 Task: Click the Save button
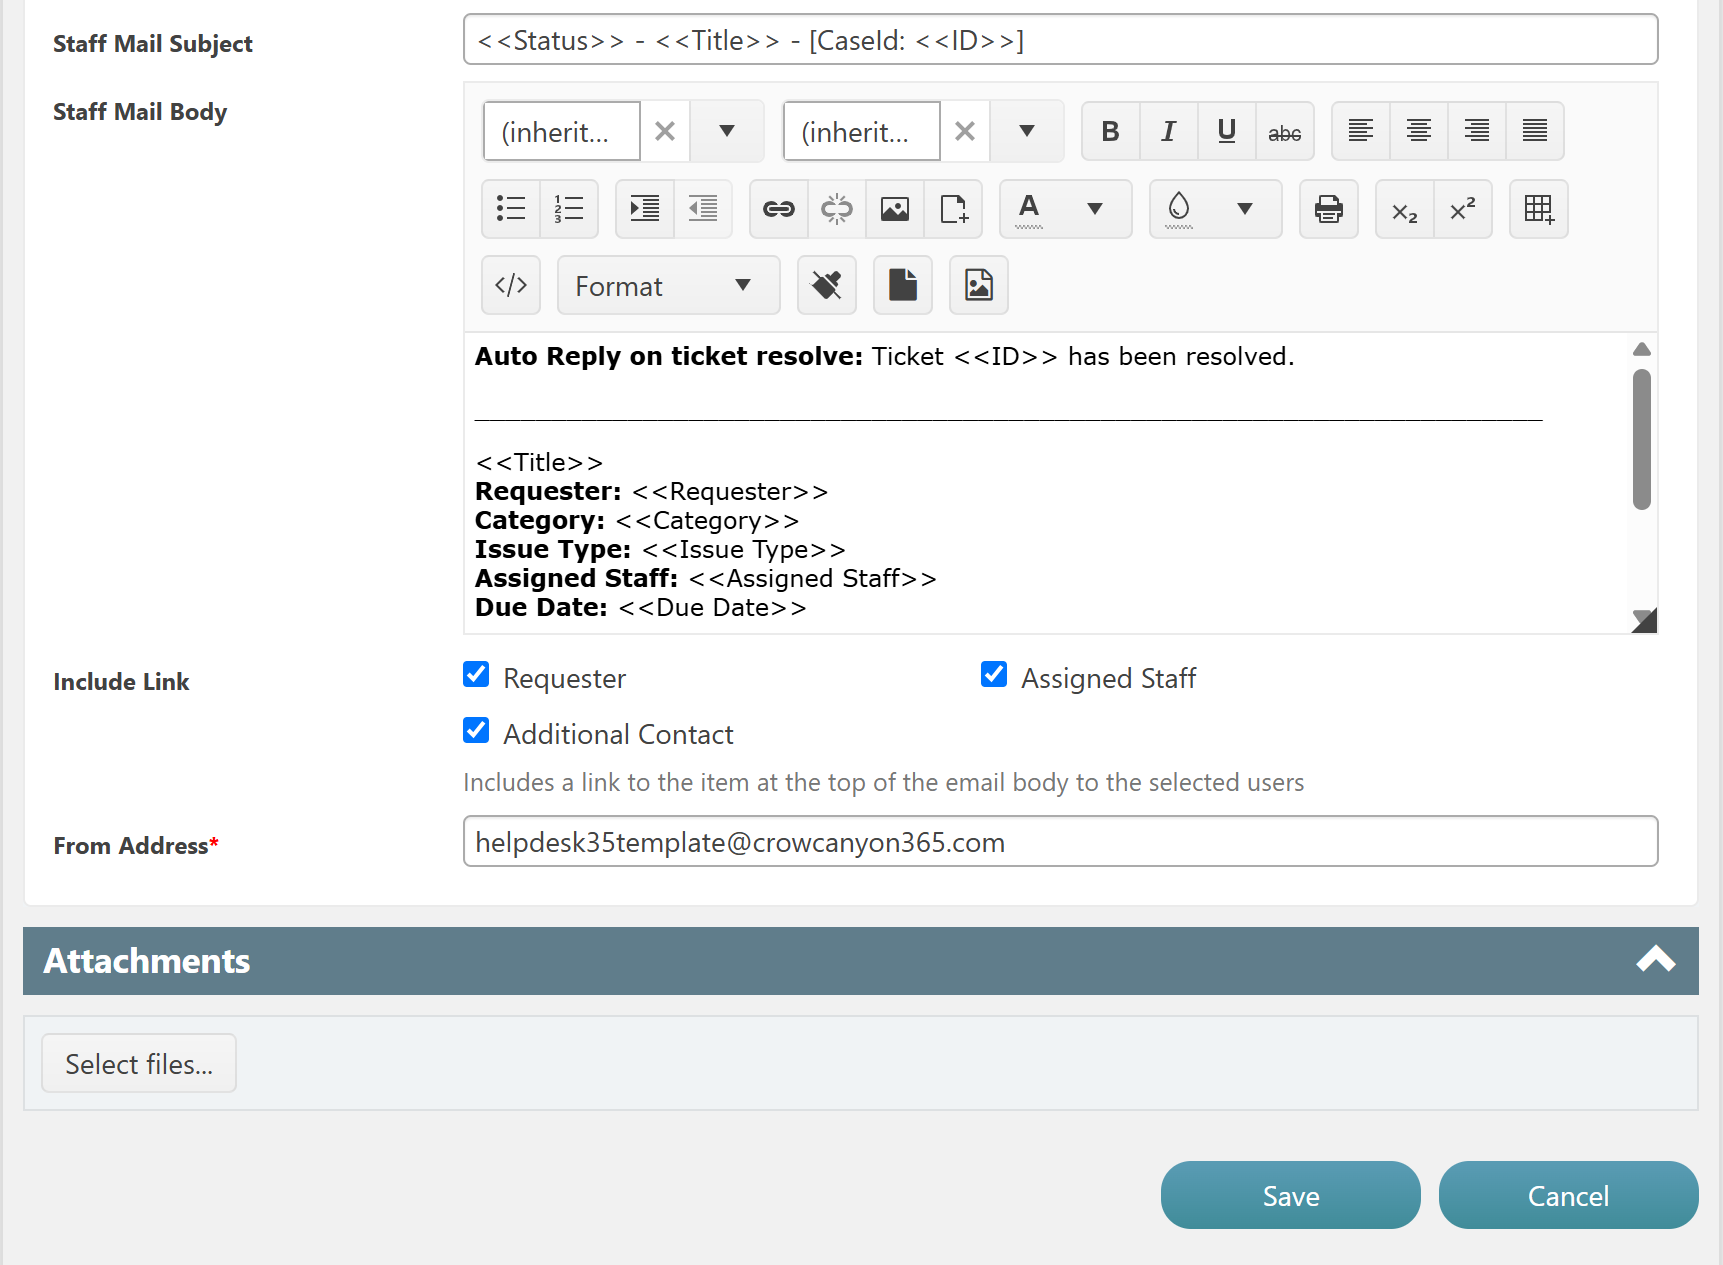point(1290,1195)
